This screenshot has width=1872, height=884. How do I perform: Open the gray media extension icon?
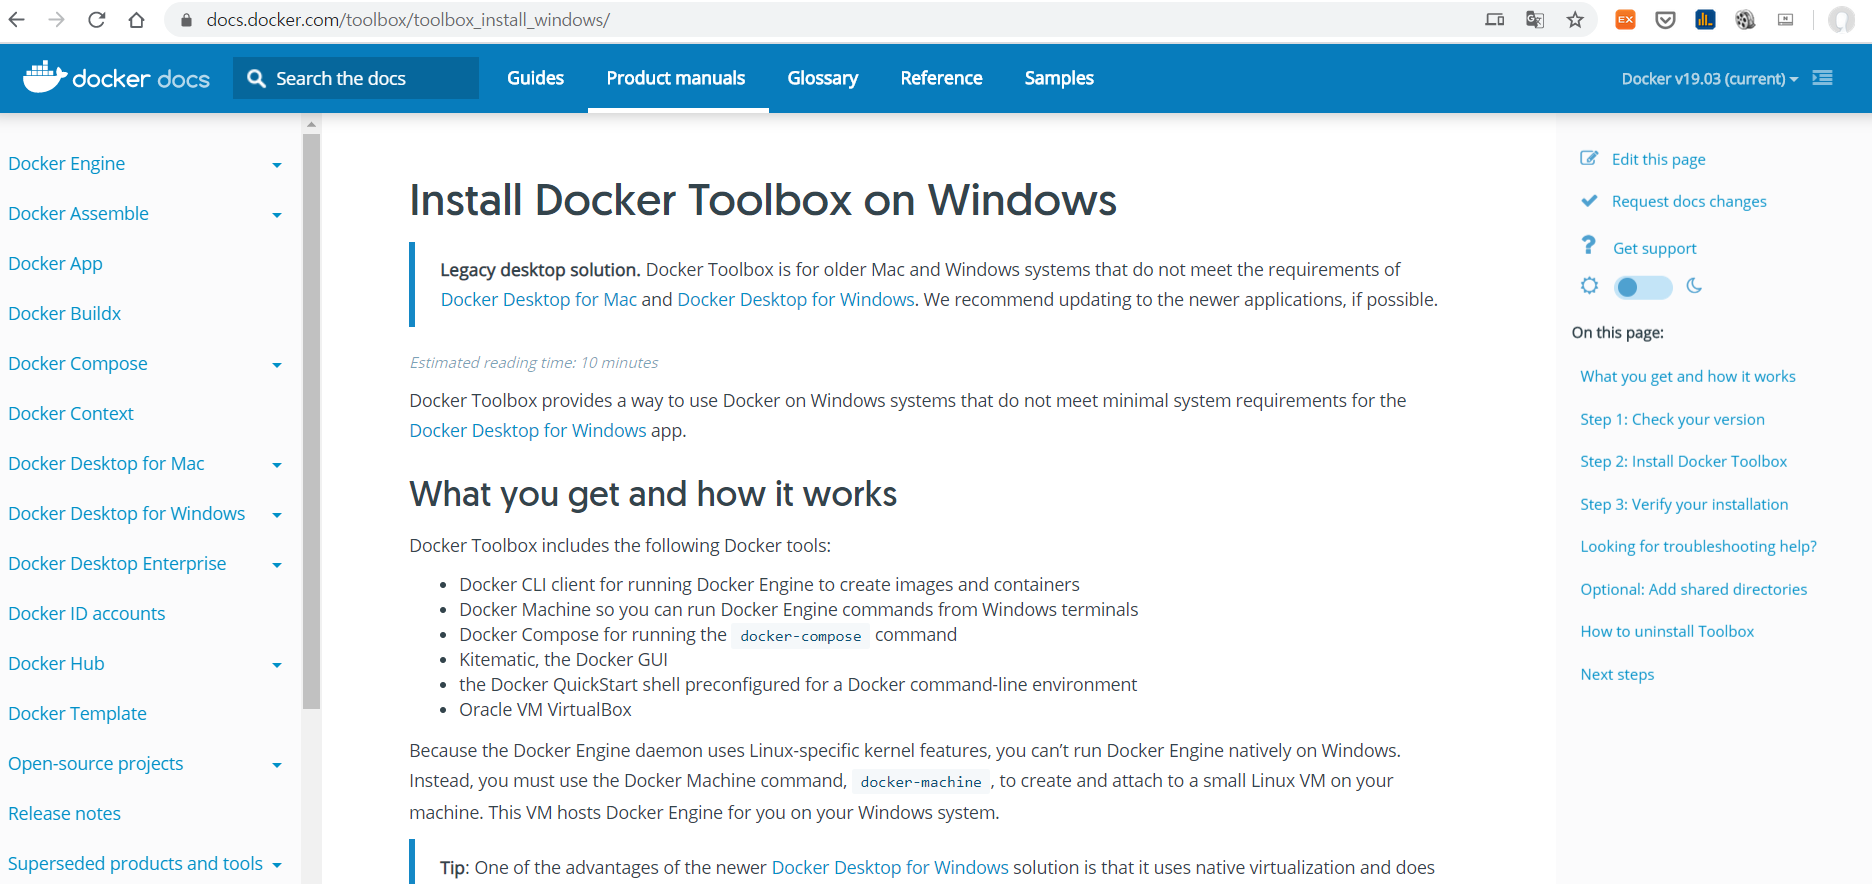[1785, 19]
